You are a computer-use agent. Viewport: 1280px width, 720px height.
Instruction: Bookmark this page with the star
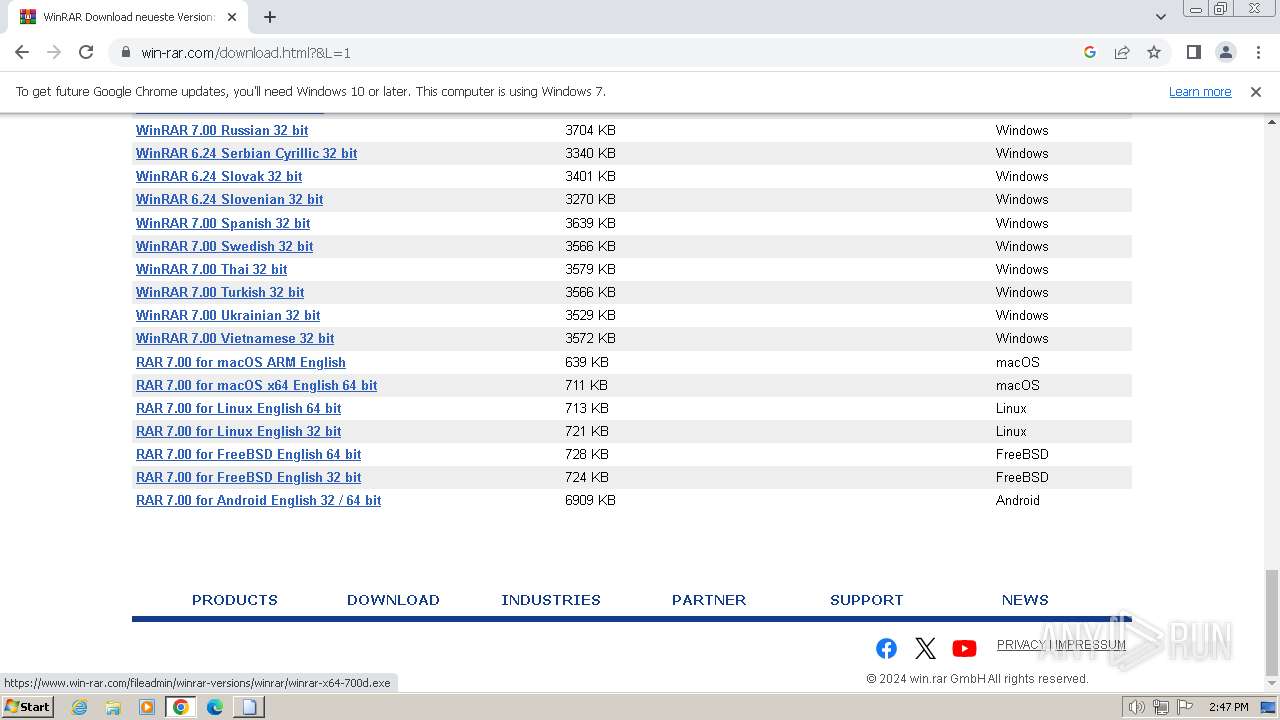click(1154, 52)
